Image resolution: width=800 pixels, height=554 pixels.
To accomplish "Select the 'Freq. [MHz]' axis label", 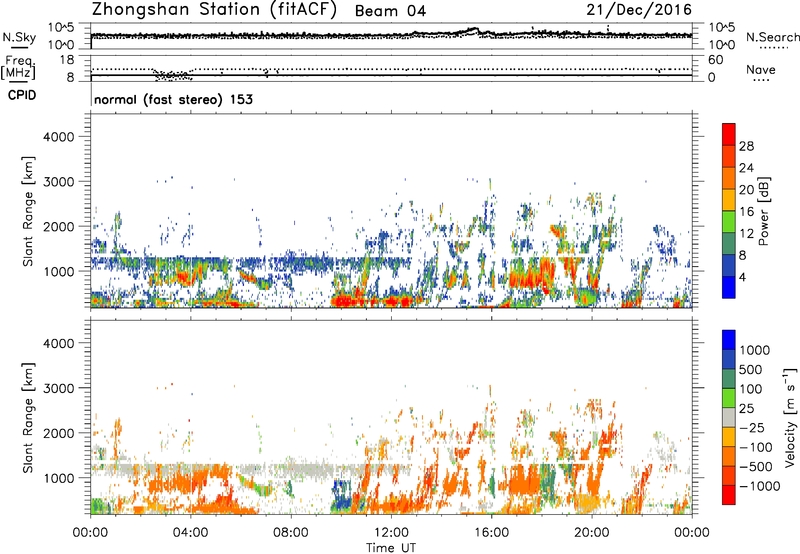I will click(x=18, y=67).
